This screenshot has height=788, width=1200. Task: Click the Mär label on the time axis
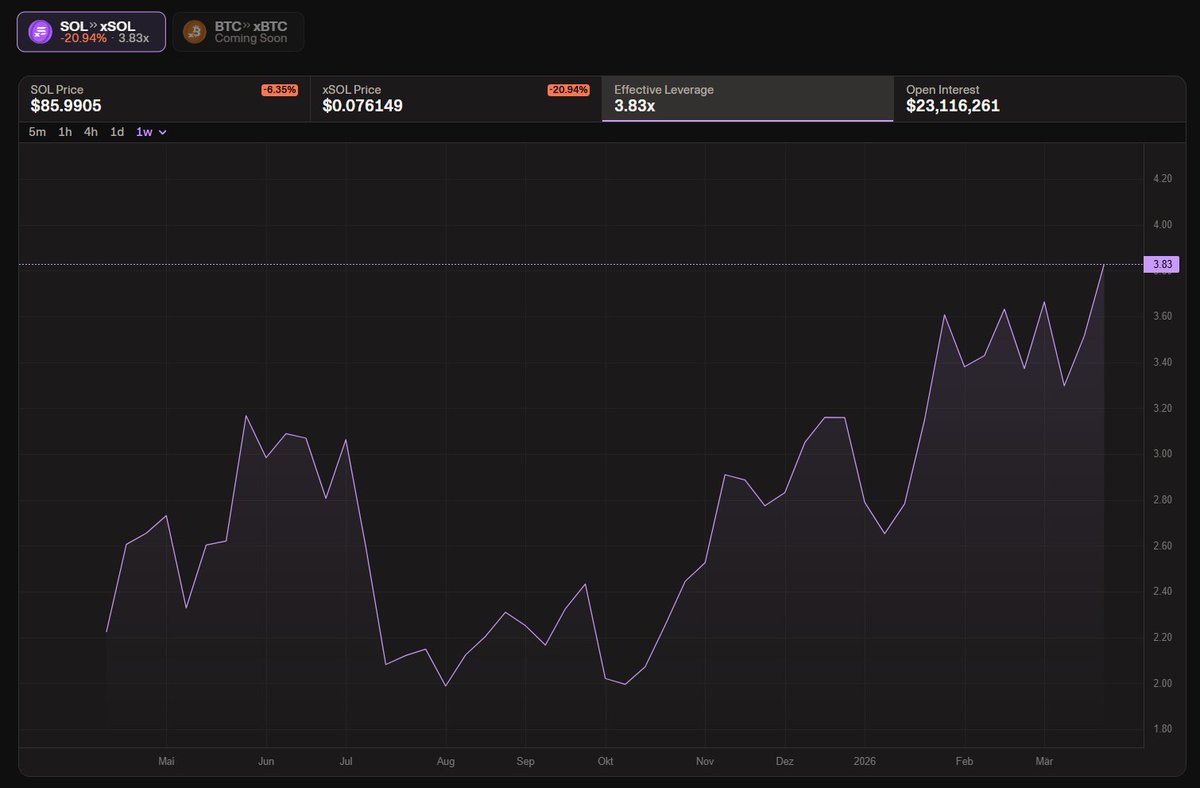pos(1045,761)
